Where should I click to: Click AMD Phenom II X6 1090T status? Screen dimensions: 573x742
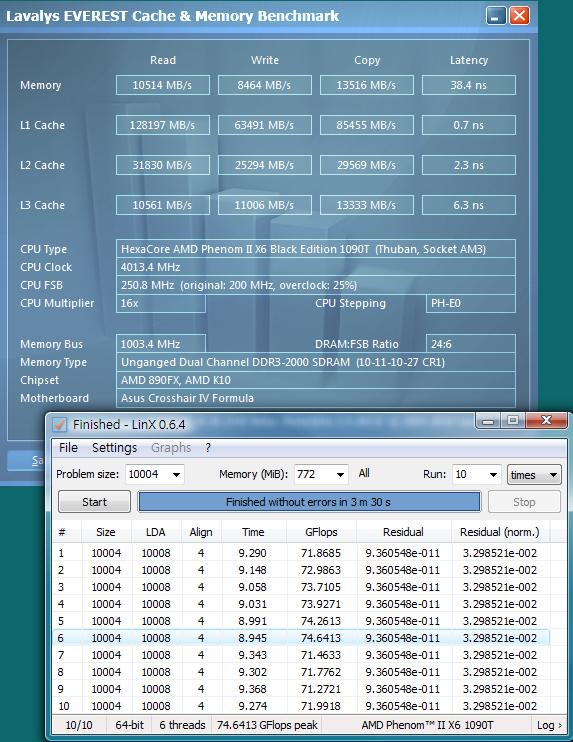click(427, 725)
